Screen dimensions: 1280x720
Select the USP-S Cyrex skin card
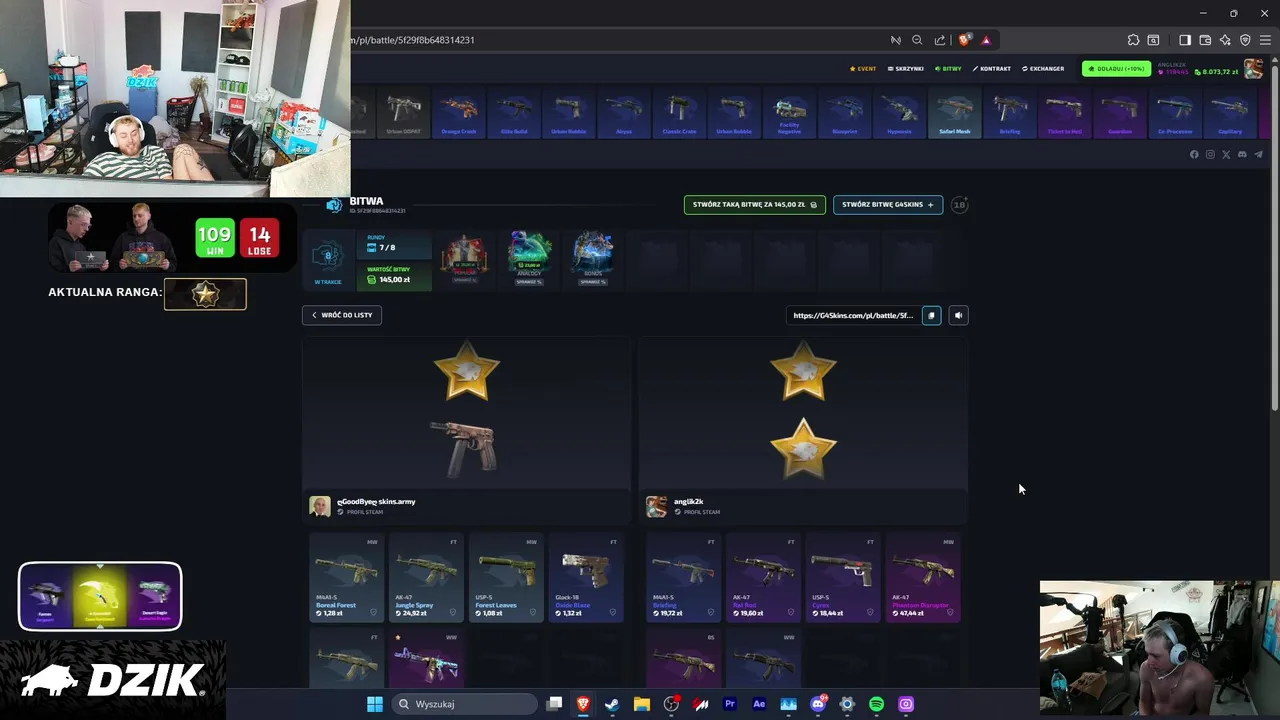pos(843,578)
